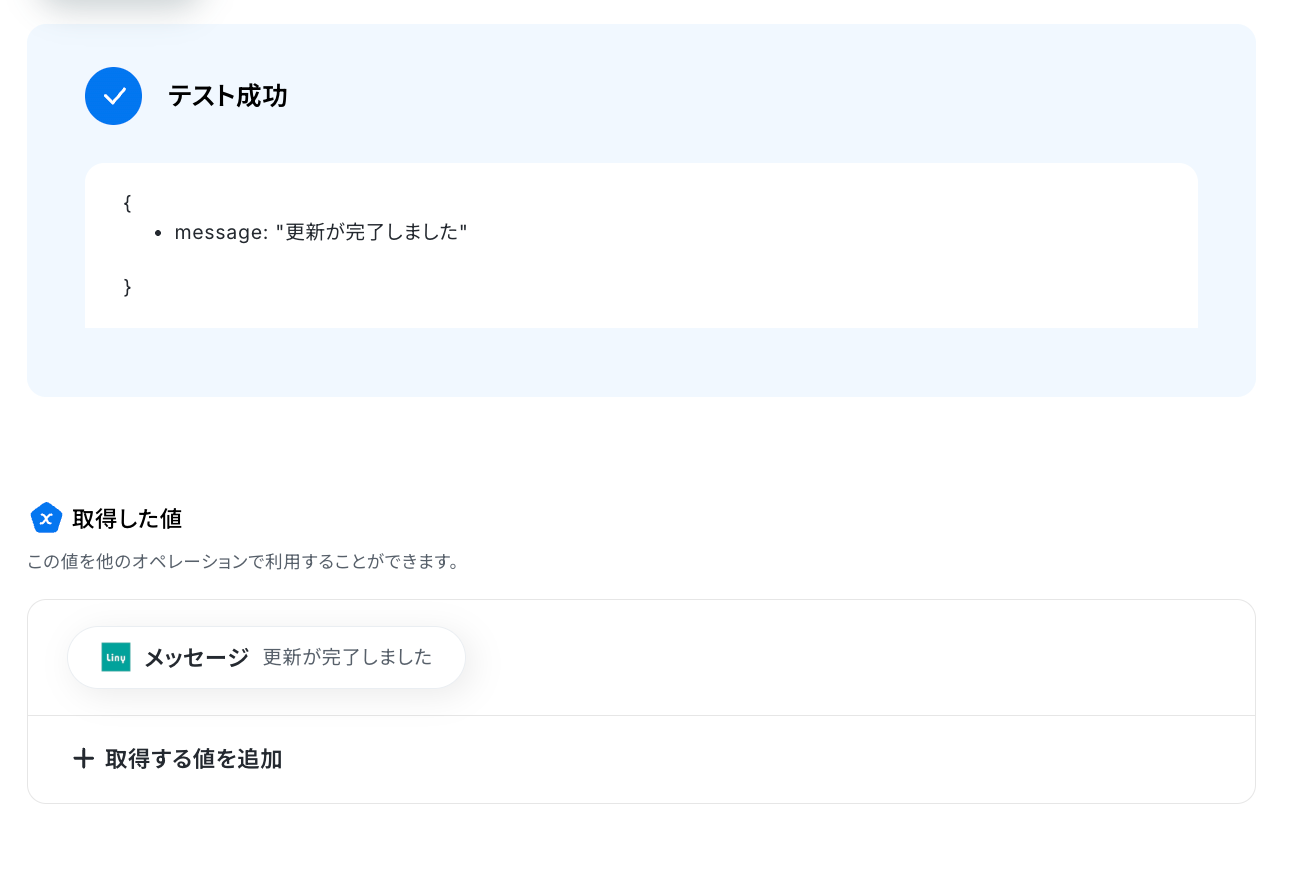The width and height of the screenshot is (1292, 878).
Task: Click 更新が完了しました inside the pill
Action: click(347, 657)
